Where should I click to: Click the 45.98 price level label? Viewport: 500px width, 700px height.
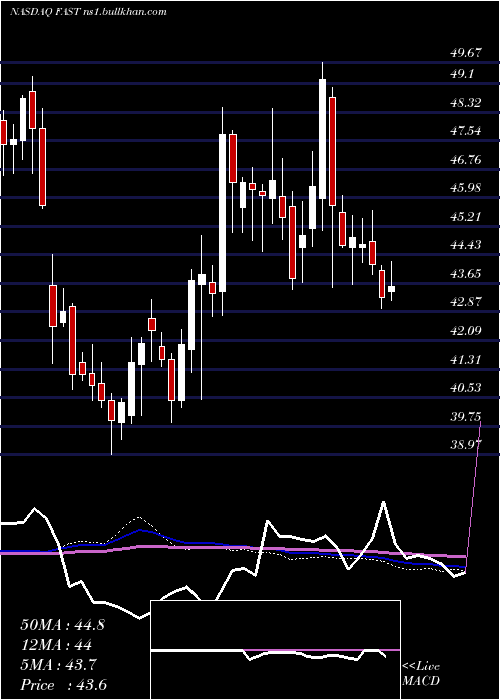[466, 188]
